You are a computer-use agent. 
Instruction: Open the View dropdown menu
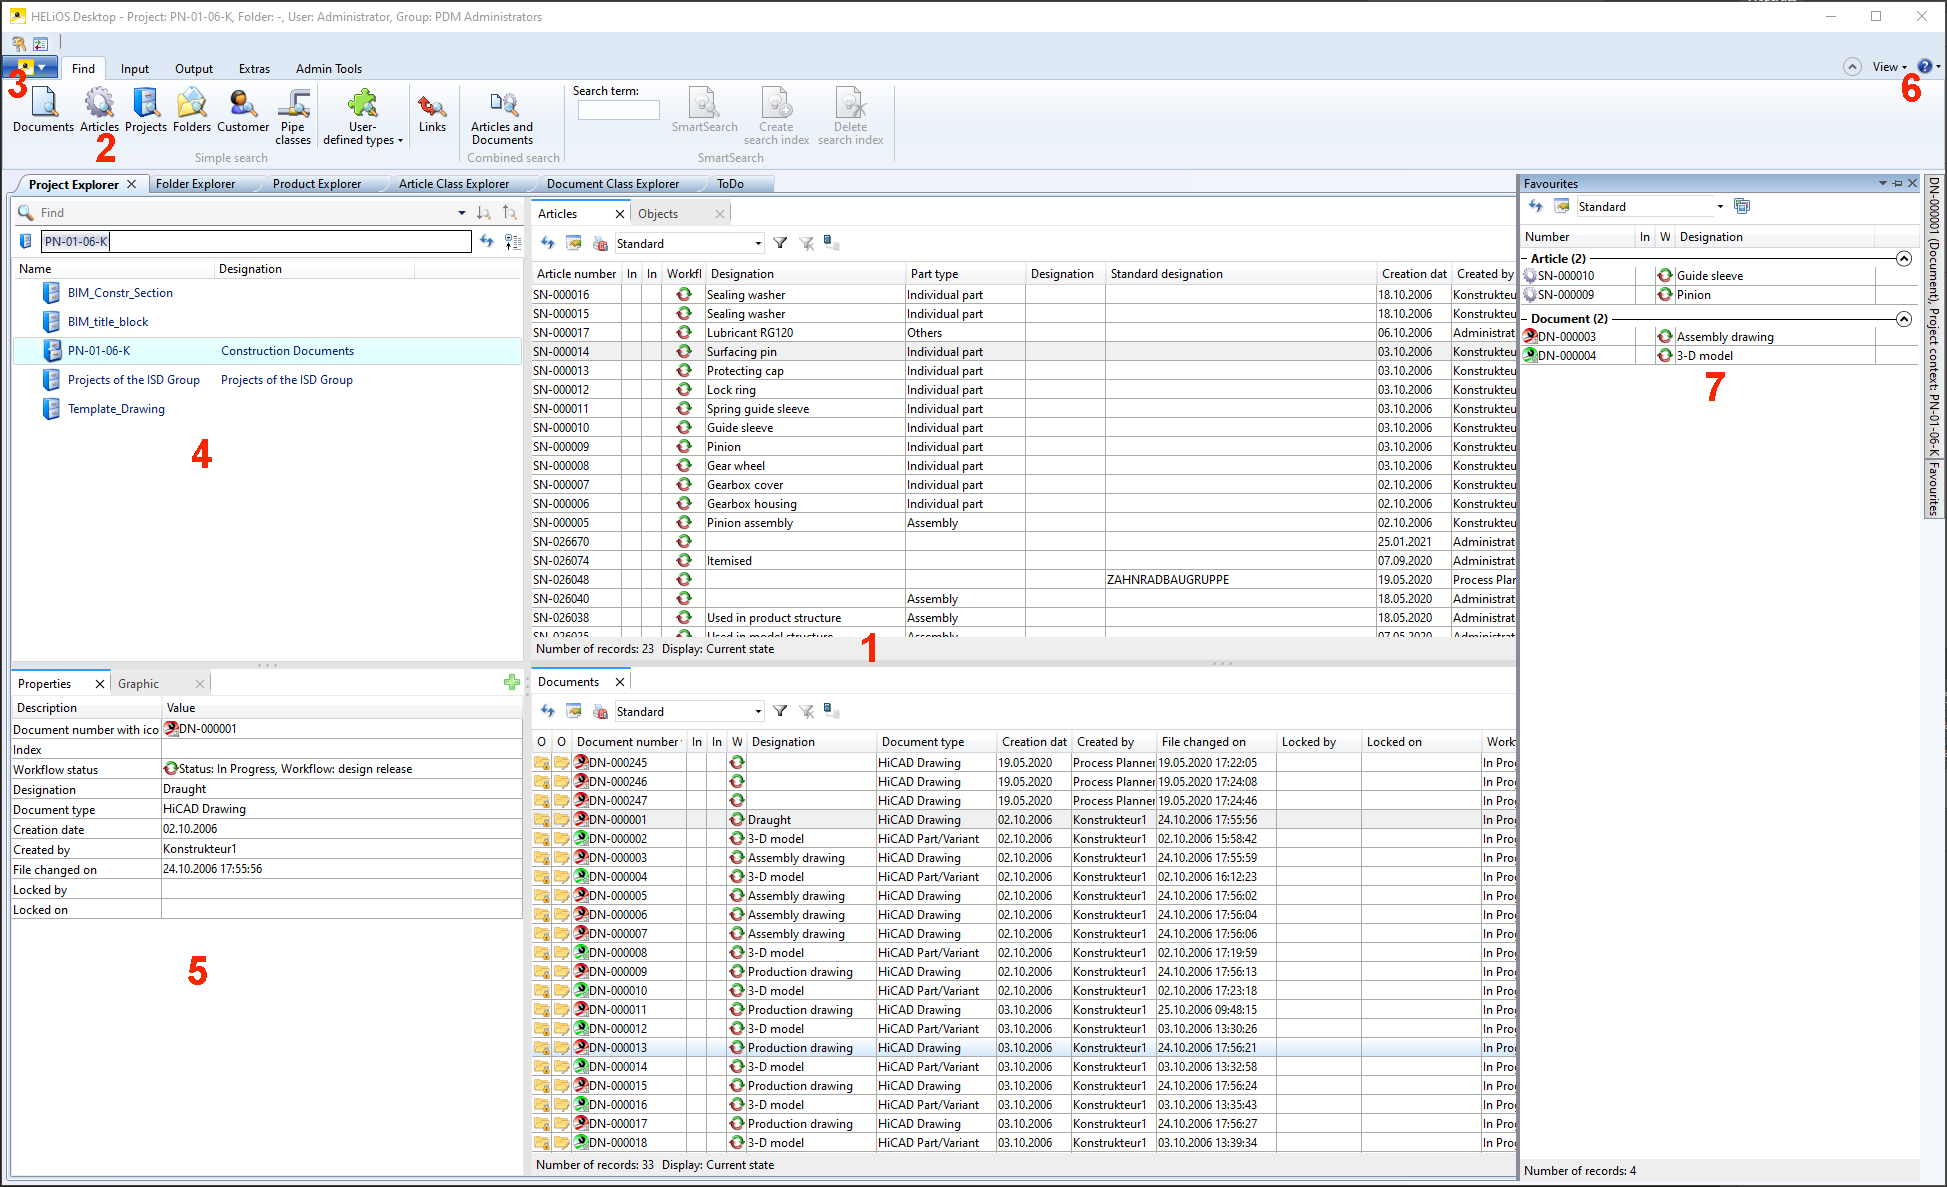(x=1889, y=67)
